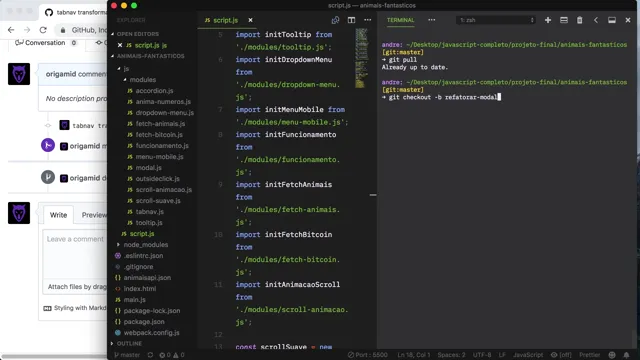
Task: Close the script.js editor tab
Action: click(250, 20)
